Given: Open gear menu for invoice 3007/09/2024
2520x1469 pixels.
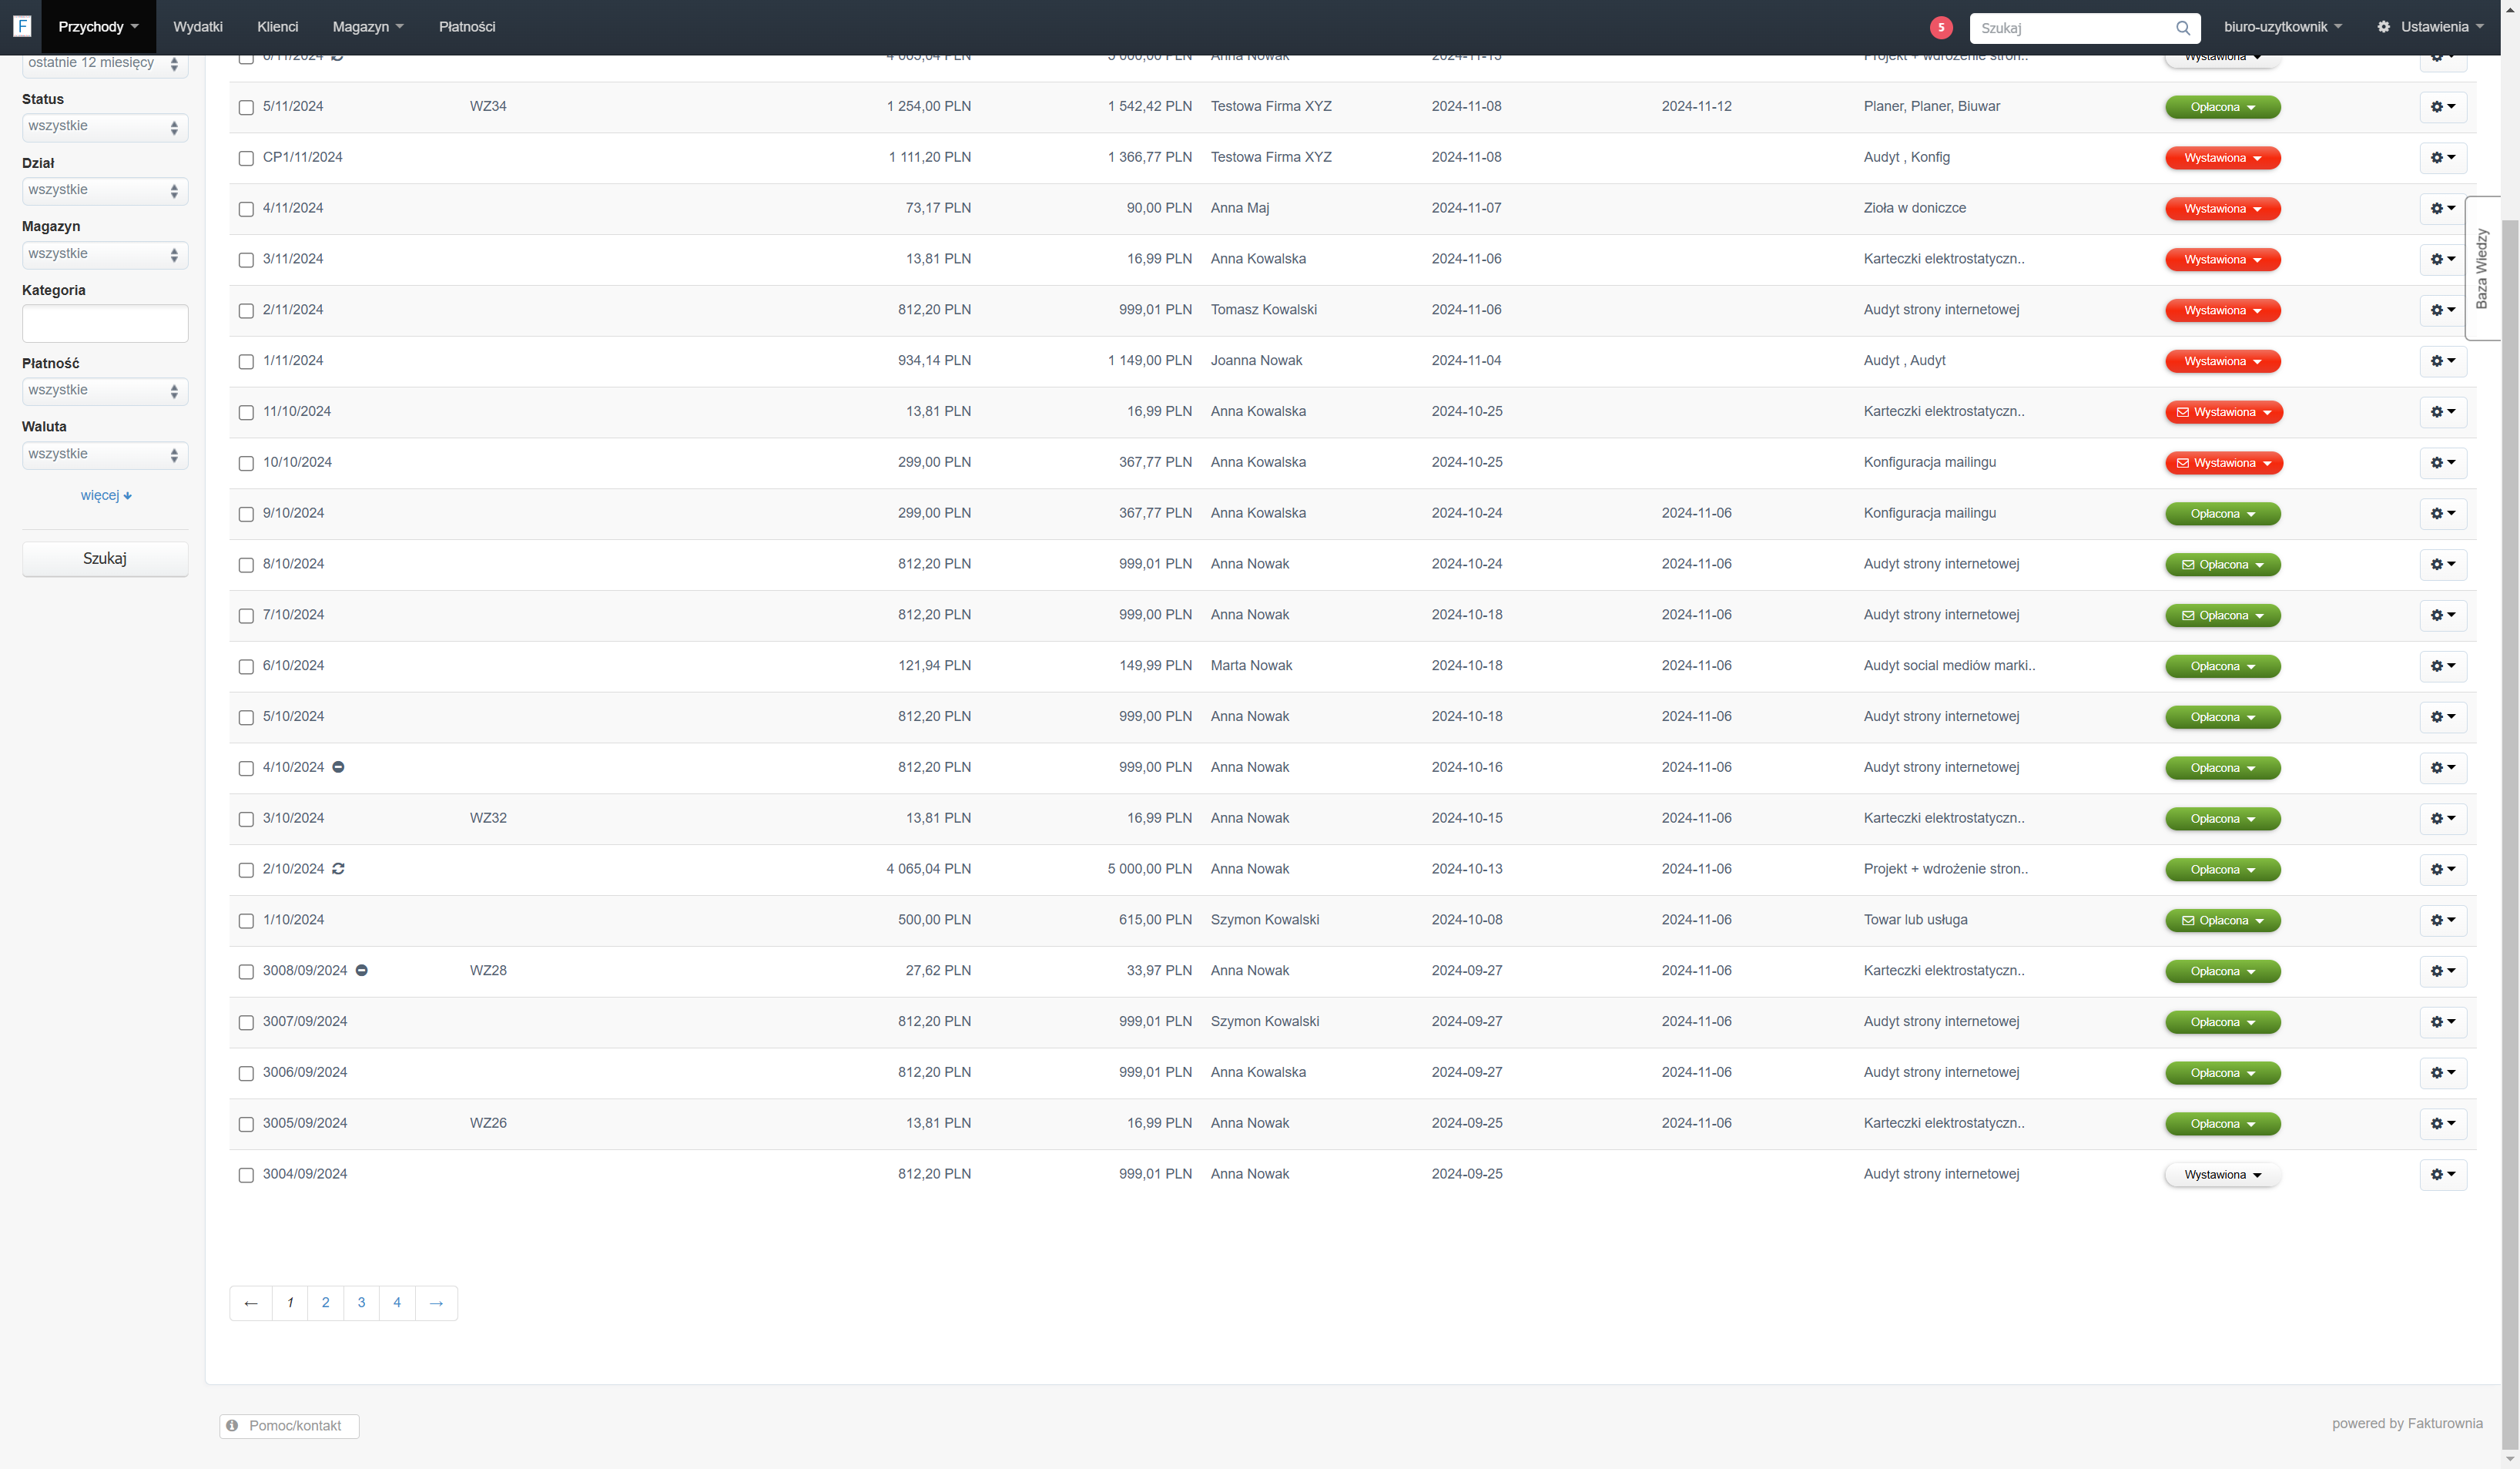Looking at the screenshot, I should [2443, 1022].
